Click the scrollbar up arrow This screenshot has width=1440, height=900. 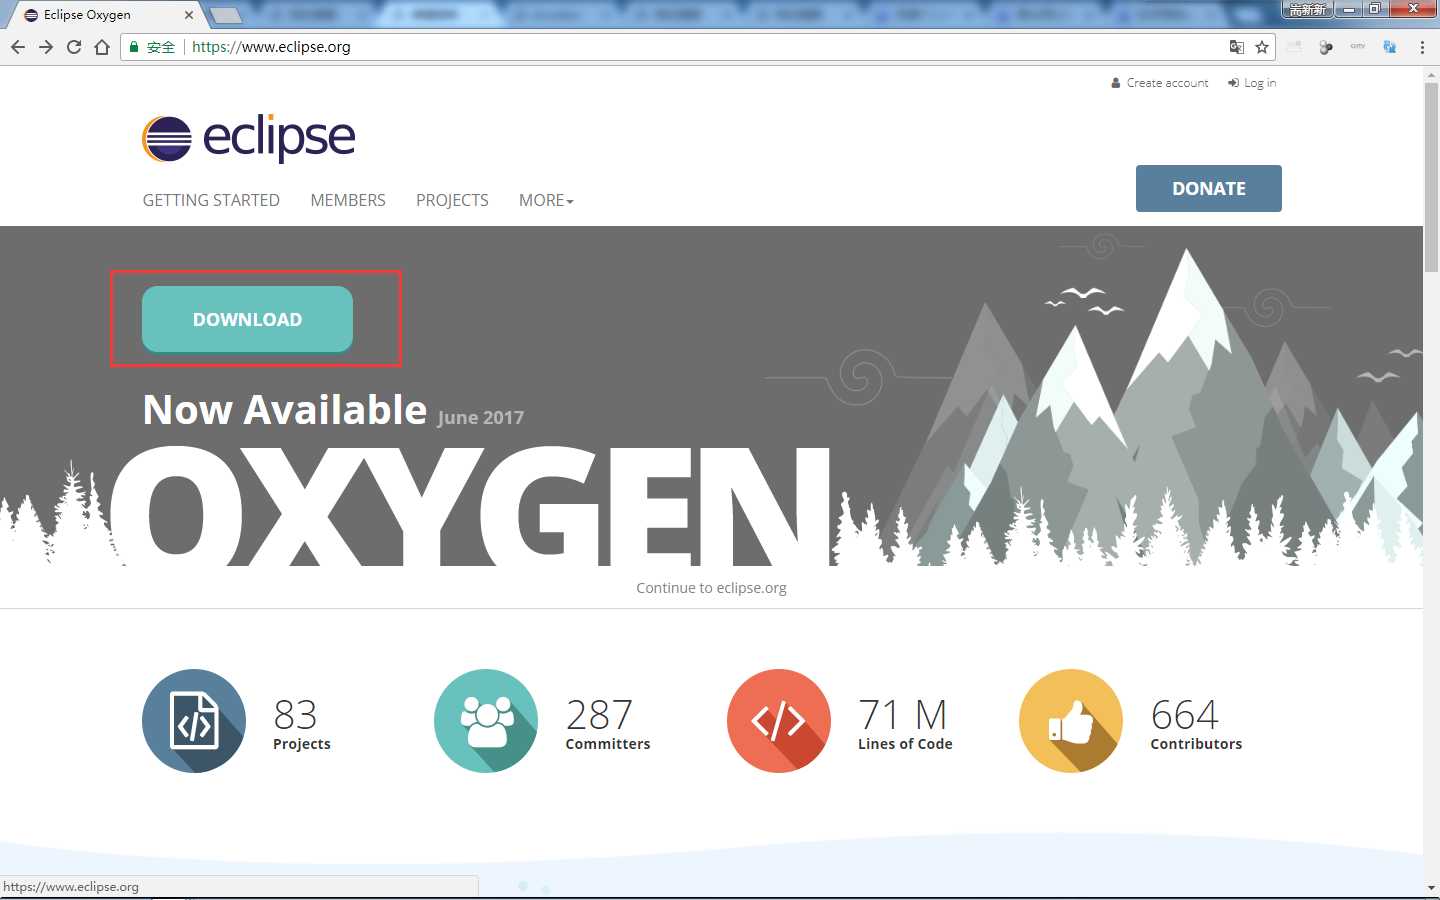[x=1431, y=75]
